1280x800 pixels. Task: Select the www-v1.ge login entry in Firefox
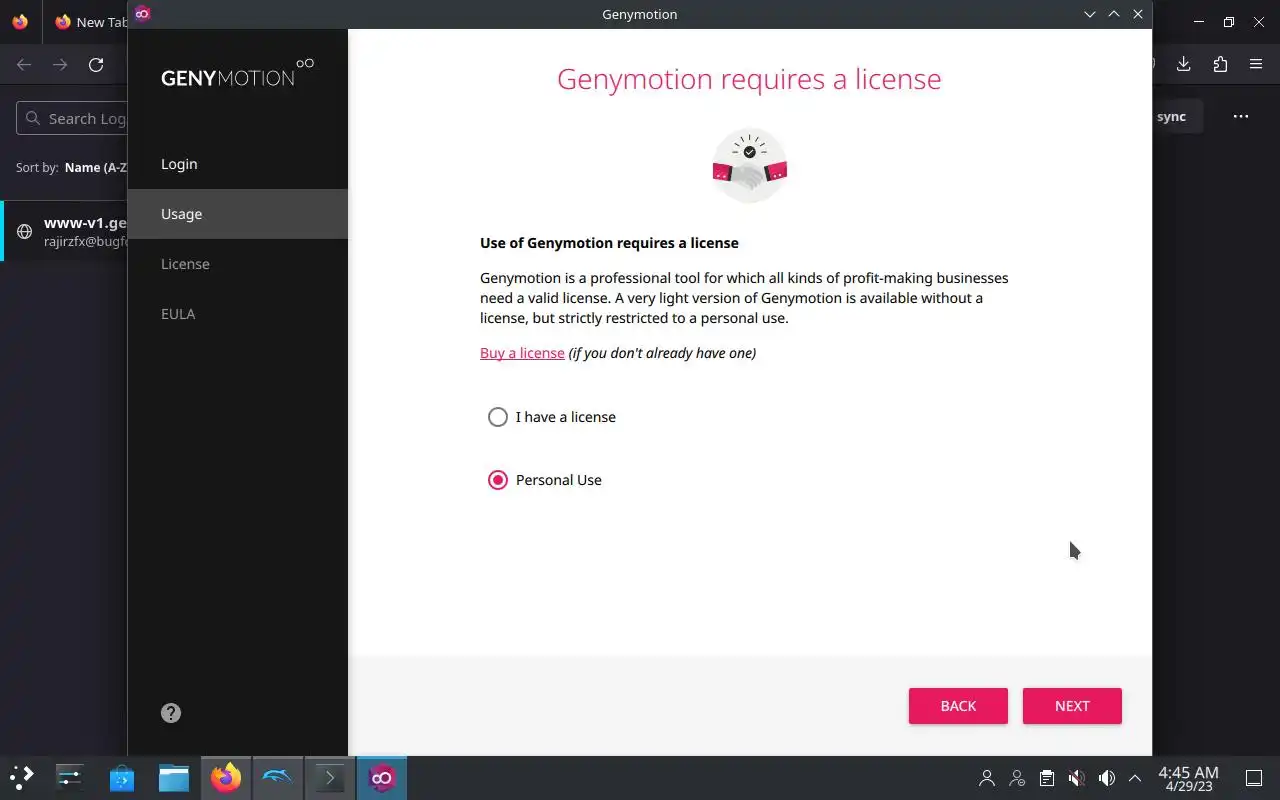65,231
